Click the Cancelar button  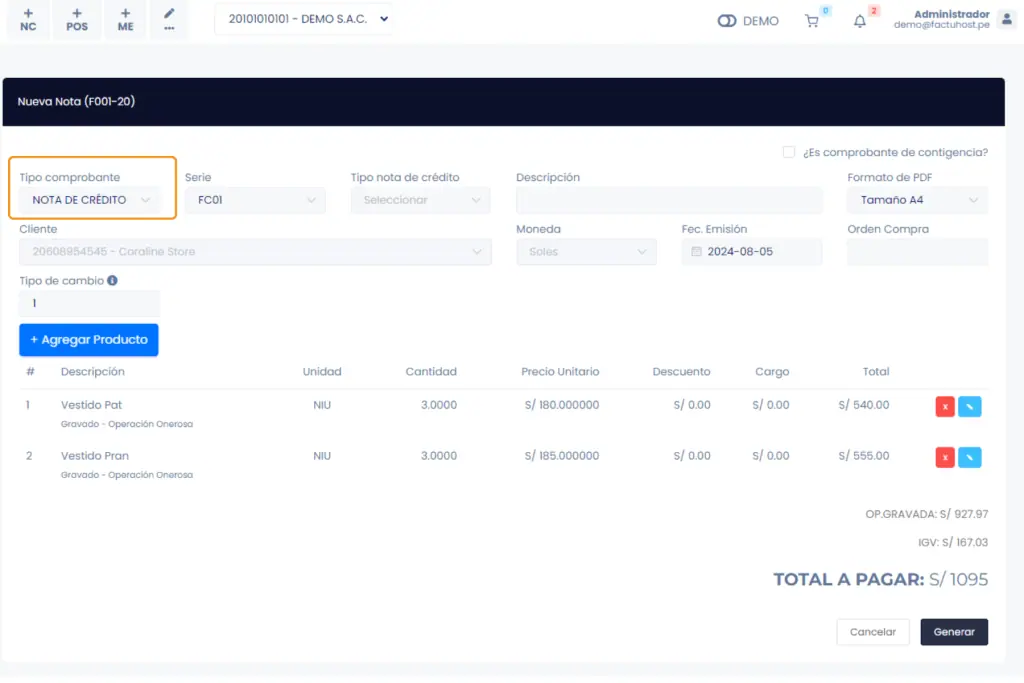pos(872,632)
